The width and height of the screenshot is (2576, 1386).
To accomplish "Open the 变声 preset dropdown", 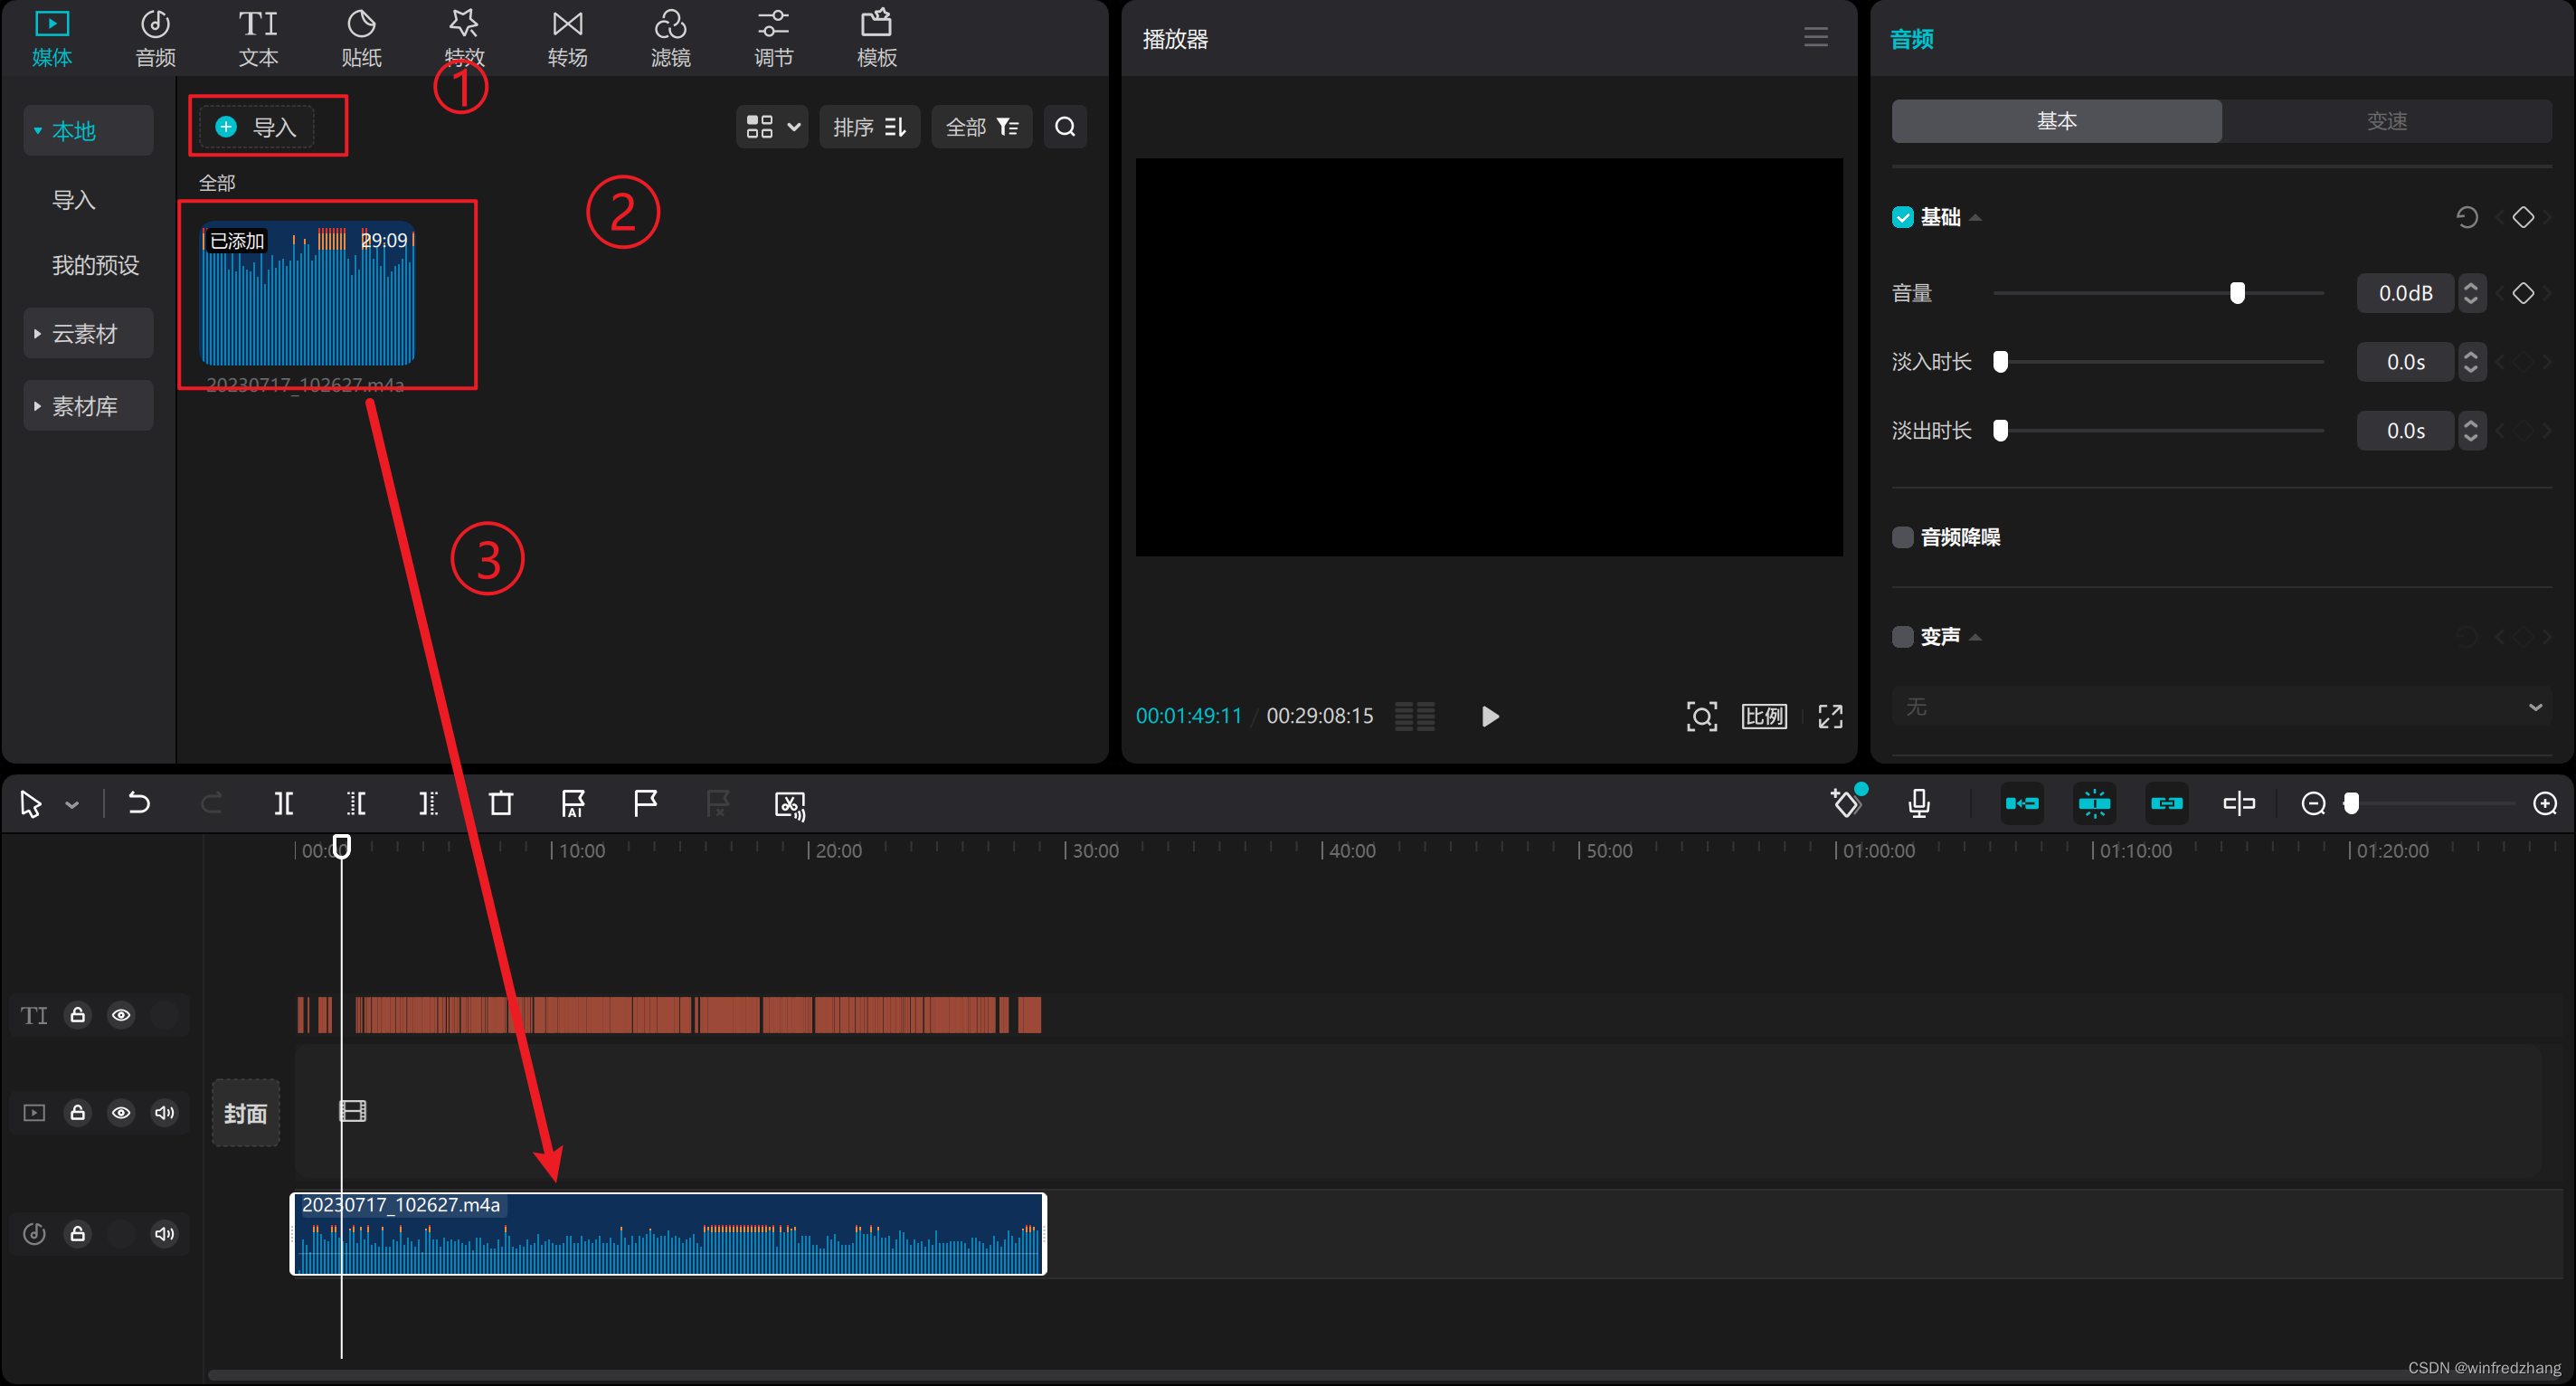I will point(2221,707).
